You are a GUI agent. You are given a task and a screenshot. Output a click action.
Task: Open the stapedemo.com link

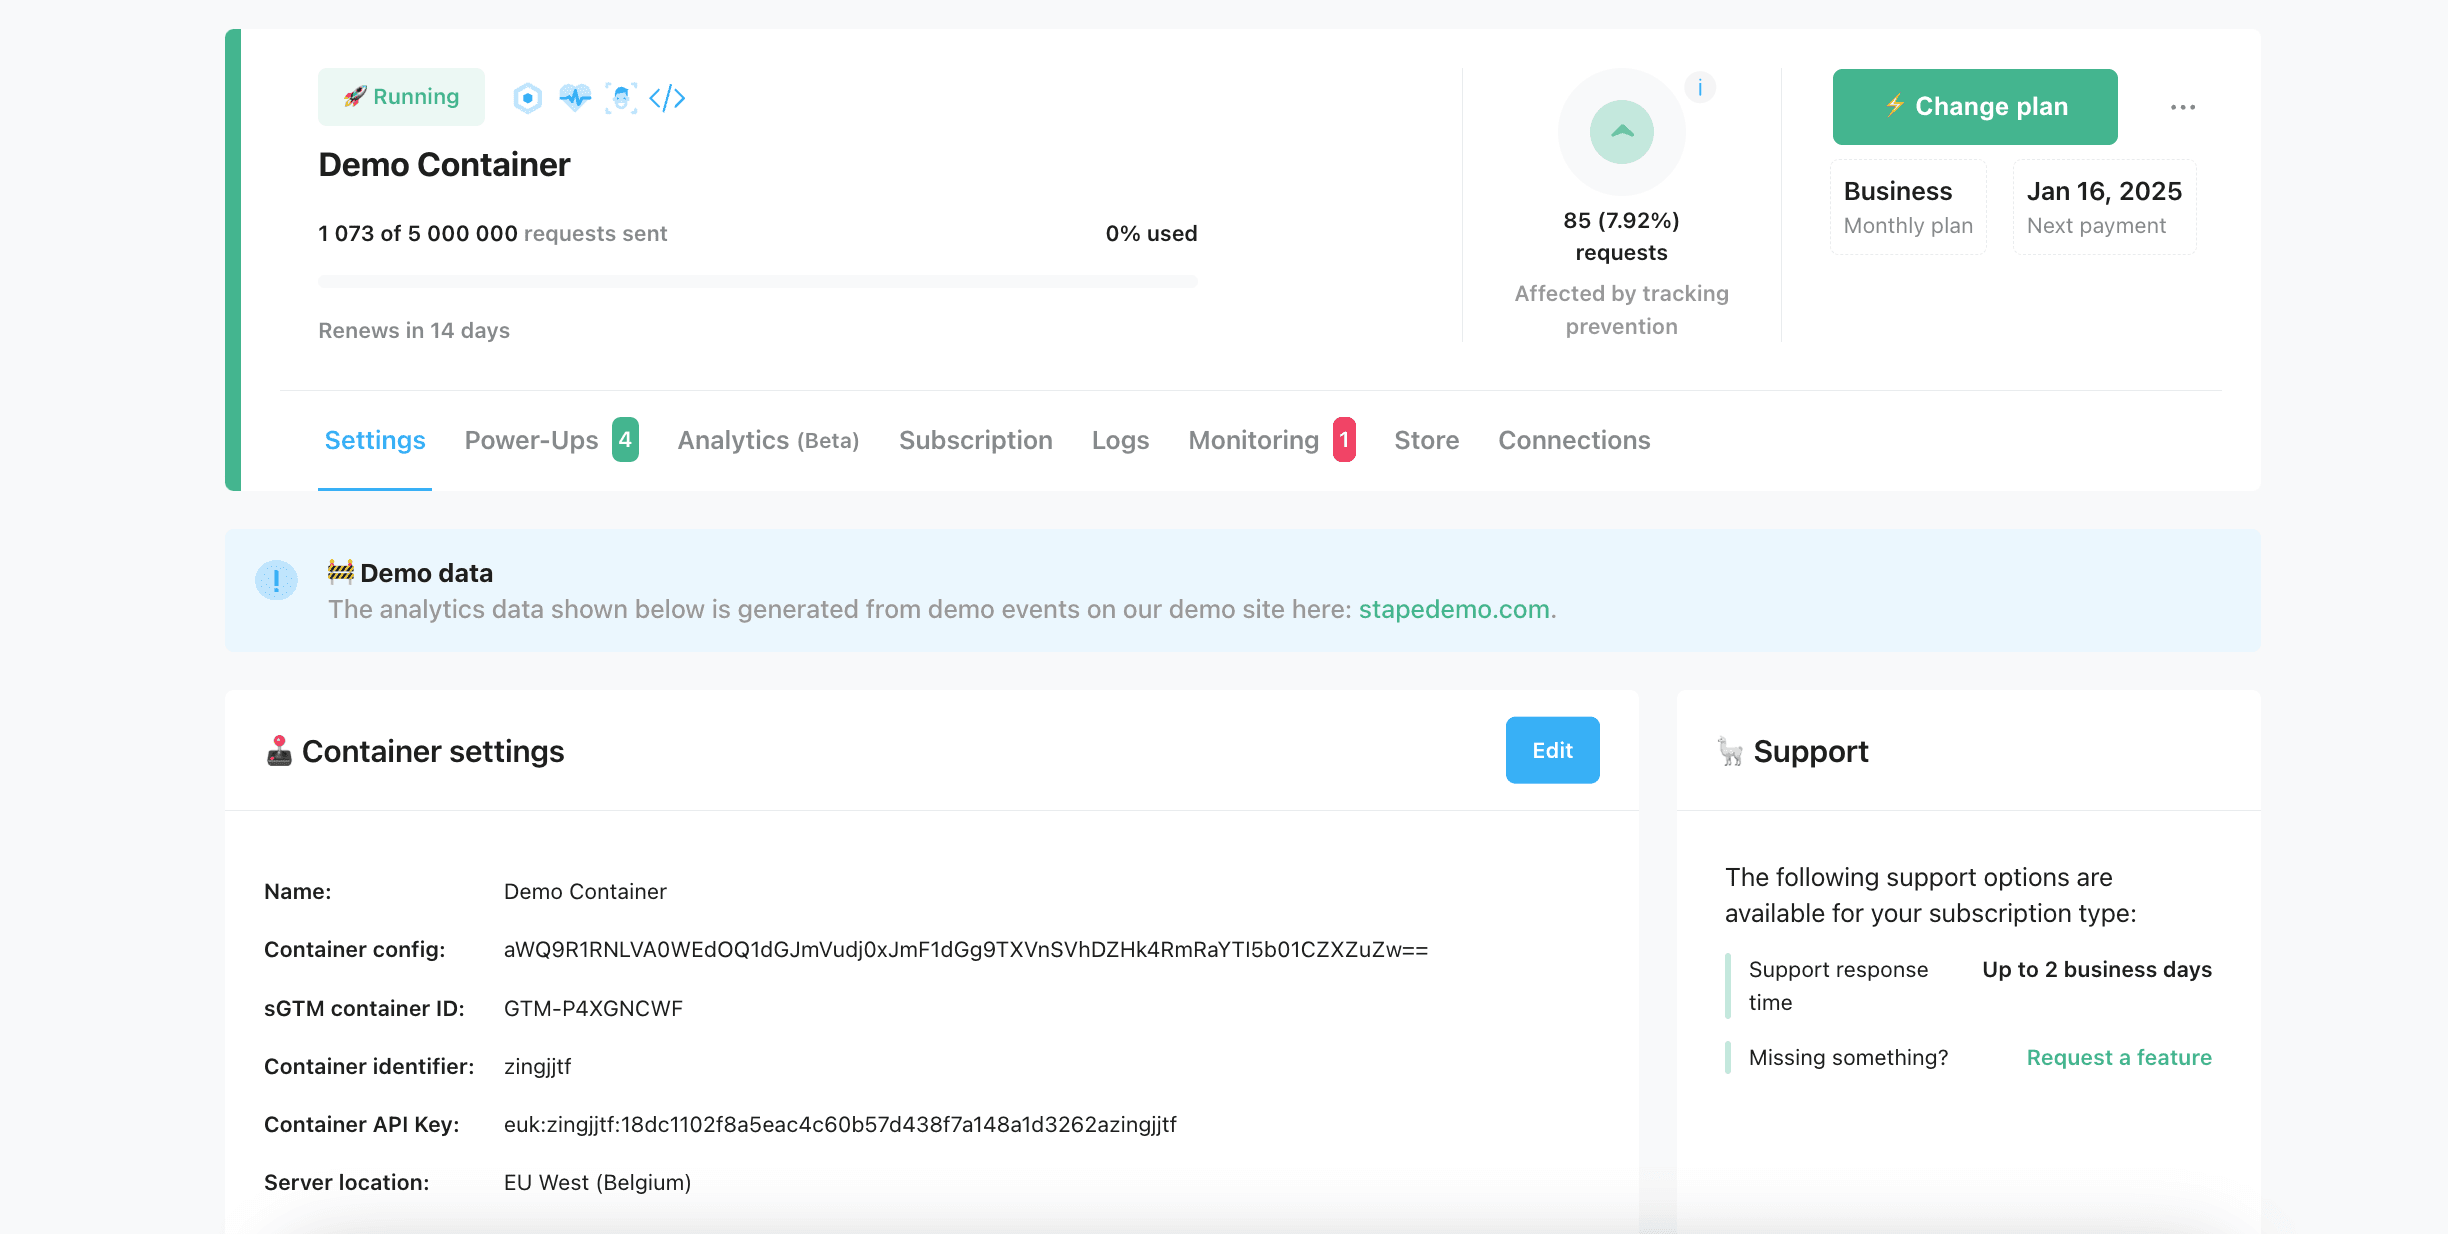click(1454, 609)
